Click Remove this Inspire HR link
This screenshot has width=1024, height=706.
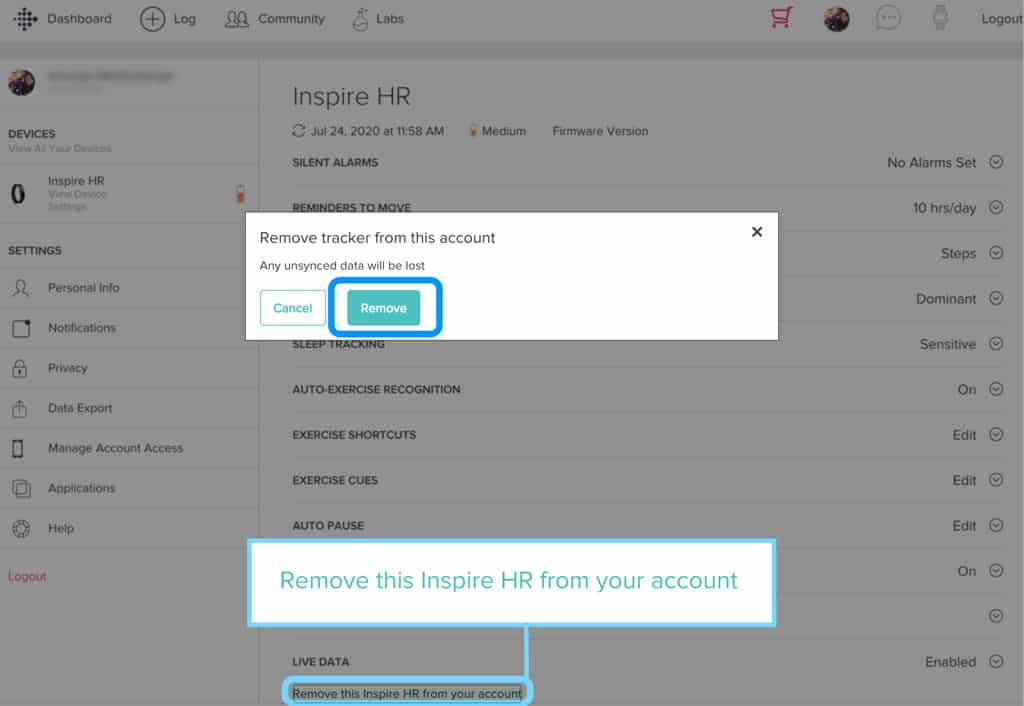[407, 693]
